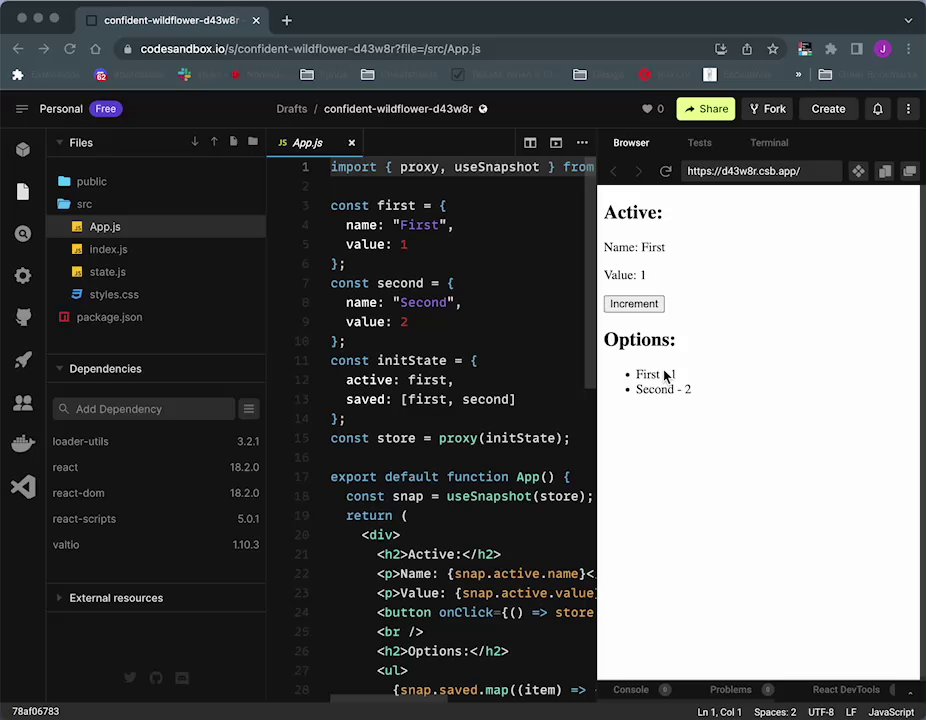926x720 pixels.
Task: Like the sandbox with heart icon
Action: [647, 109]
